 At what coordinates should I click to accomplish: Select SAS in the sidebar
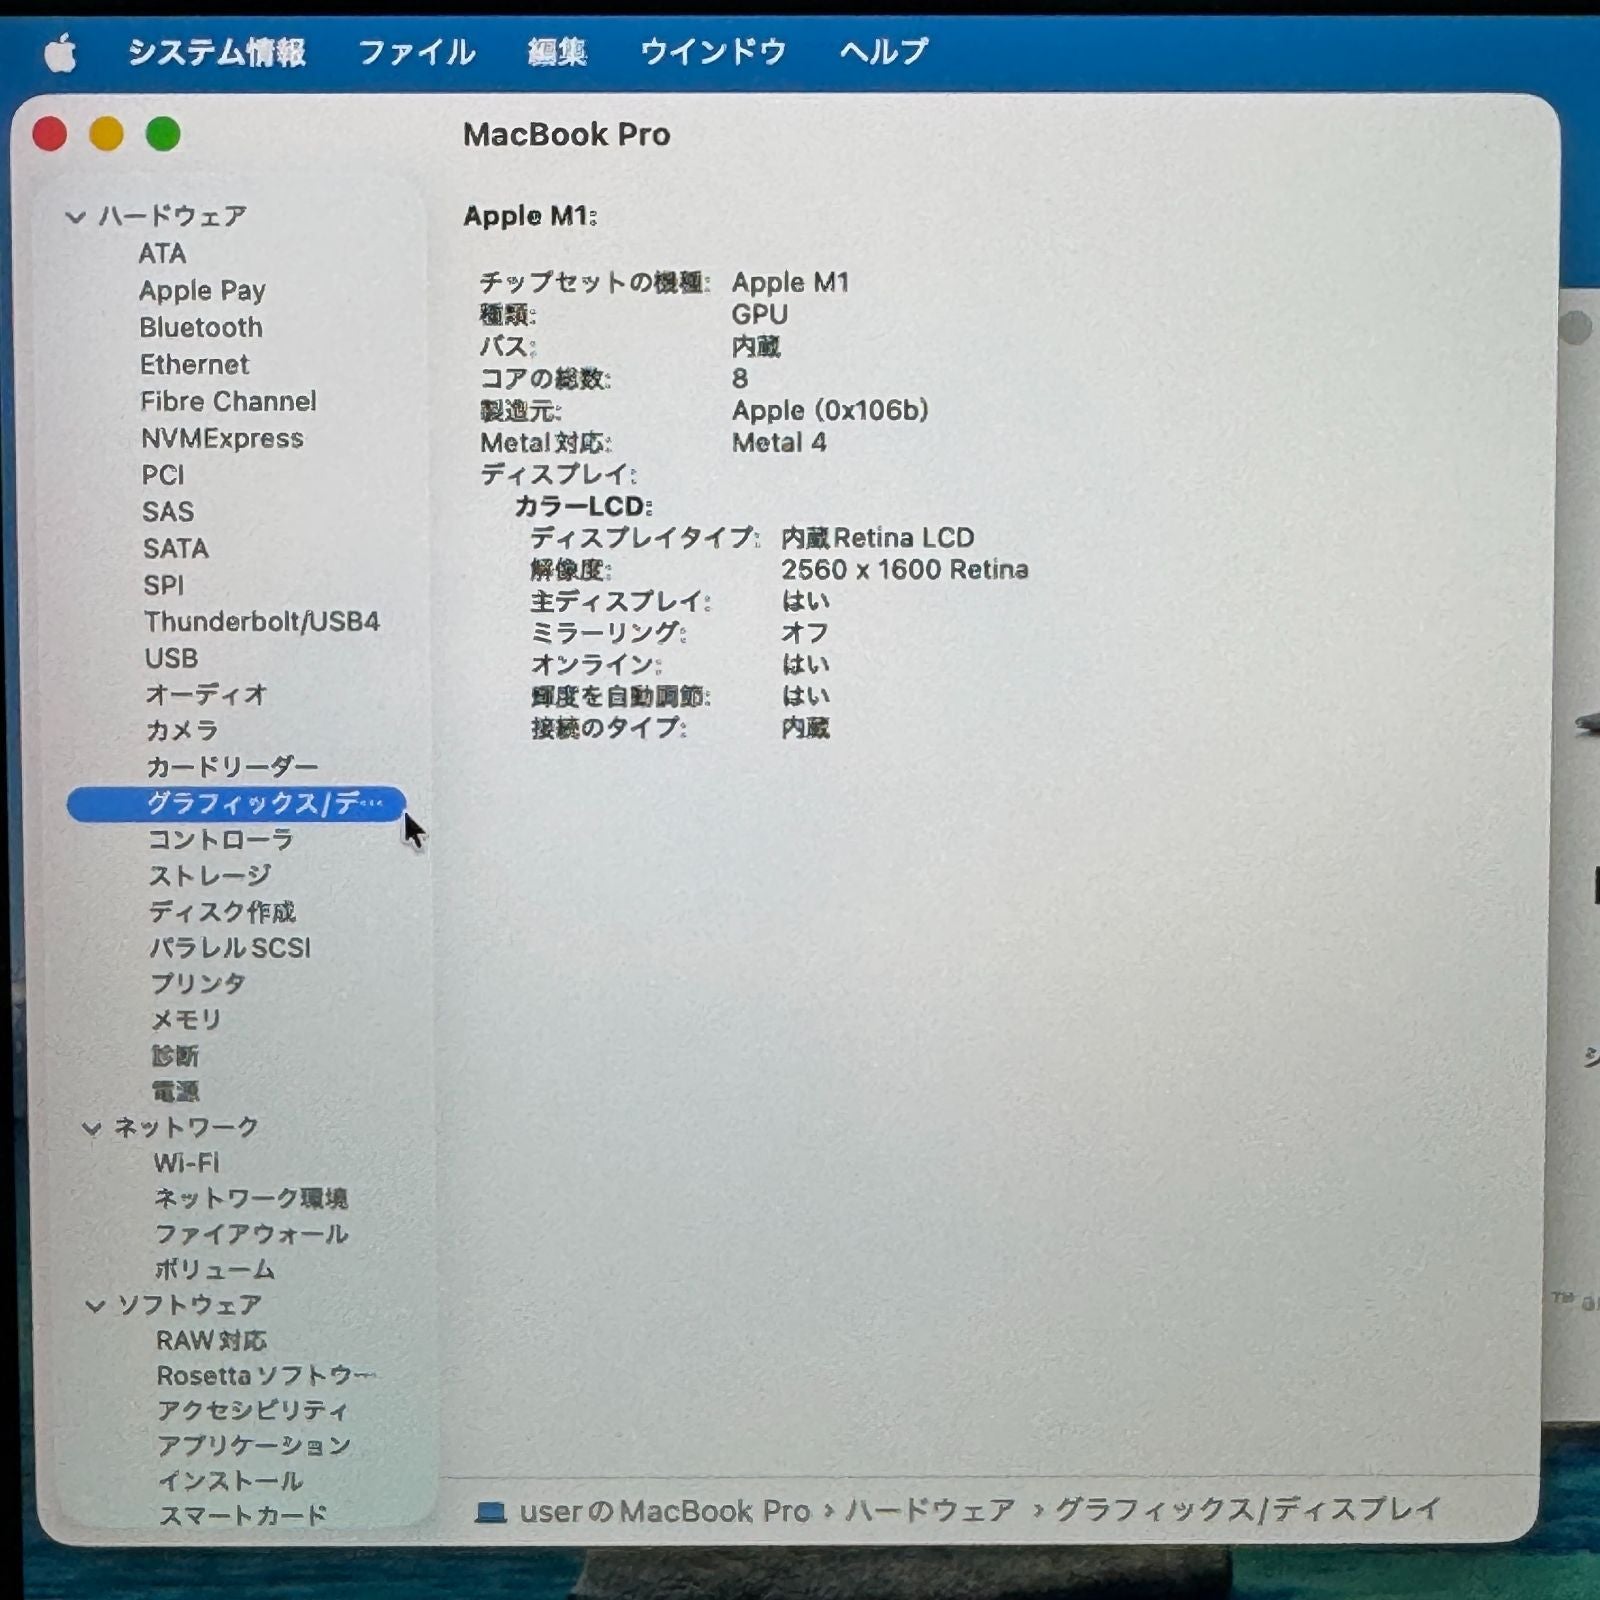(x=168, y=512)
